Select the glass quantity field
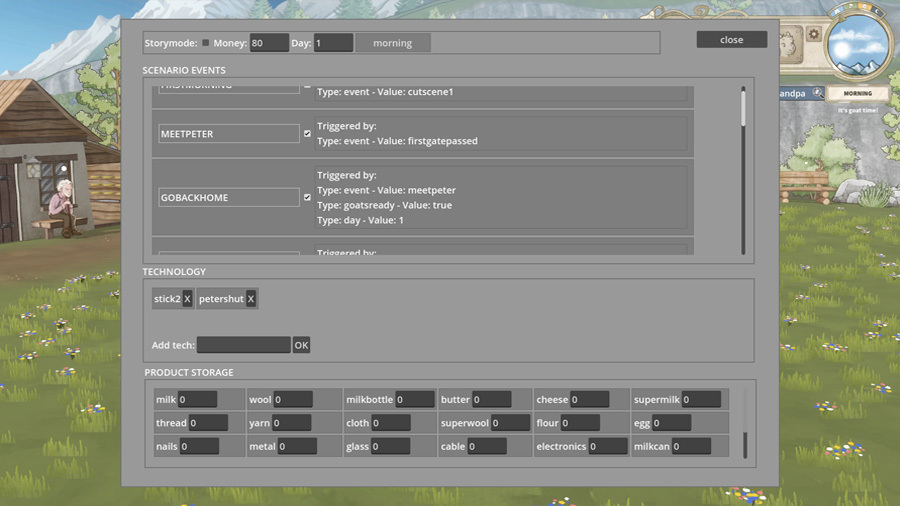Image resolution: width=900 pixels, height=506 pixels. point(390,446)
